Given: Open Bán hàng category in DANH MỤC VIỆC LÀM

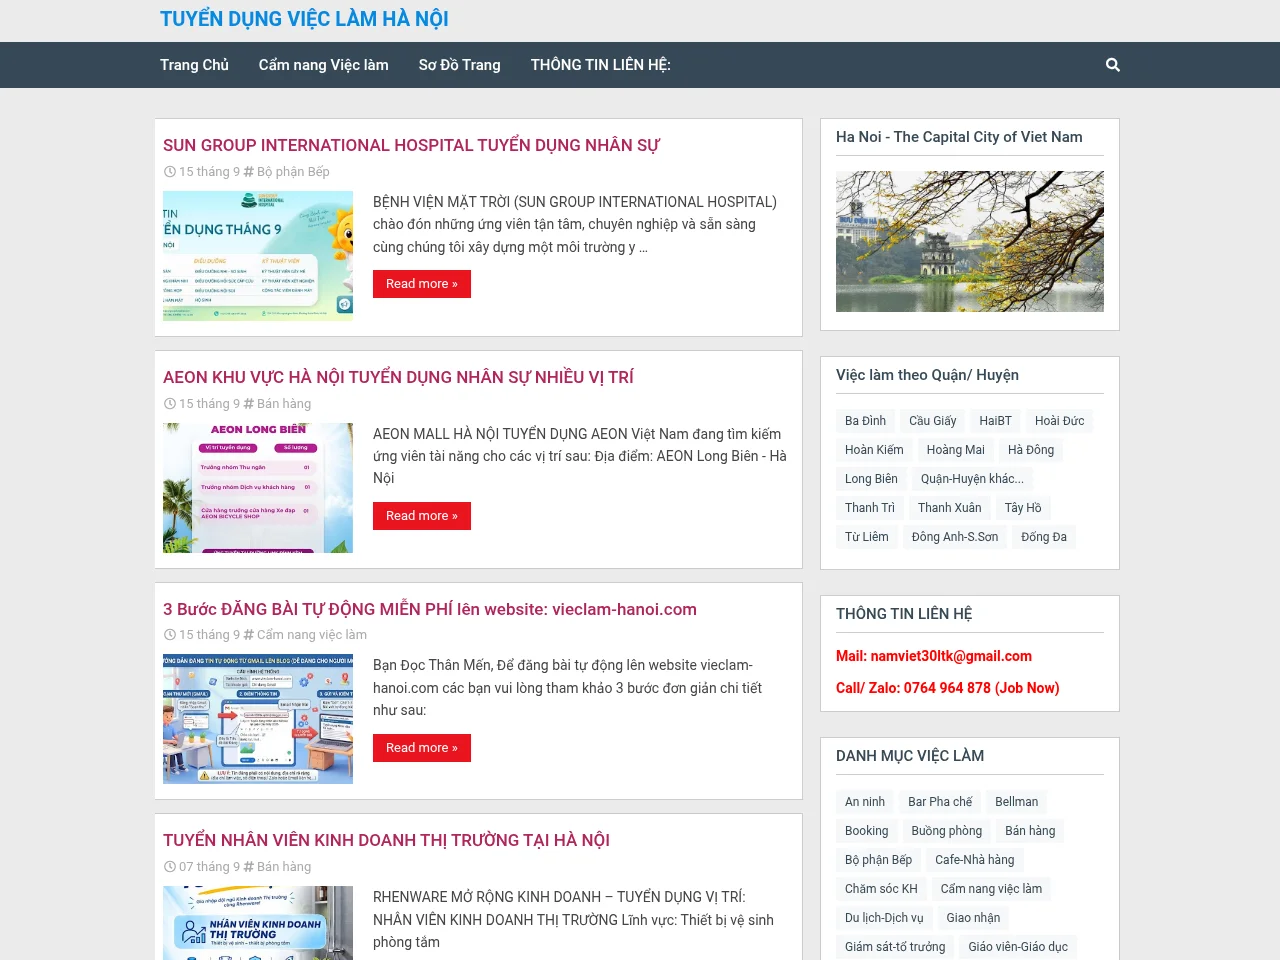Looking at the screenshot, I should 1030,831.
